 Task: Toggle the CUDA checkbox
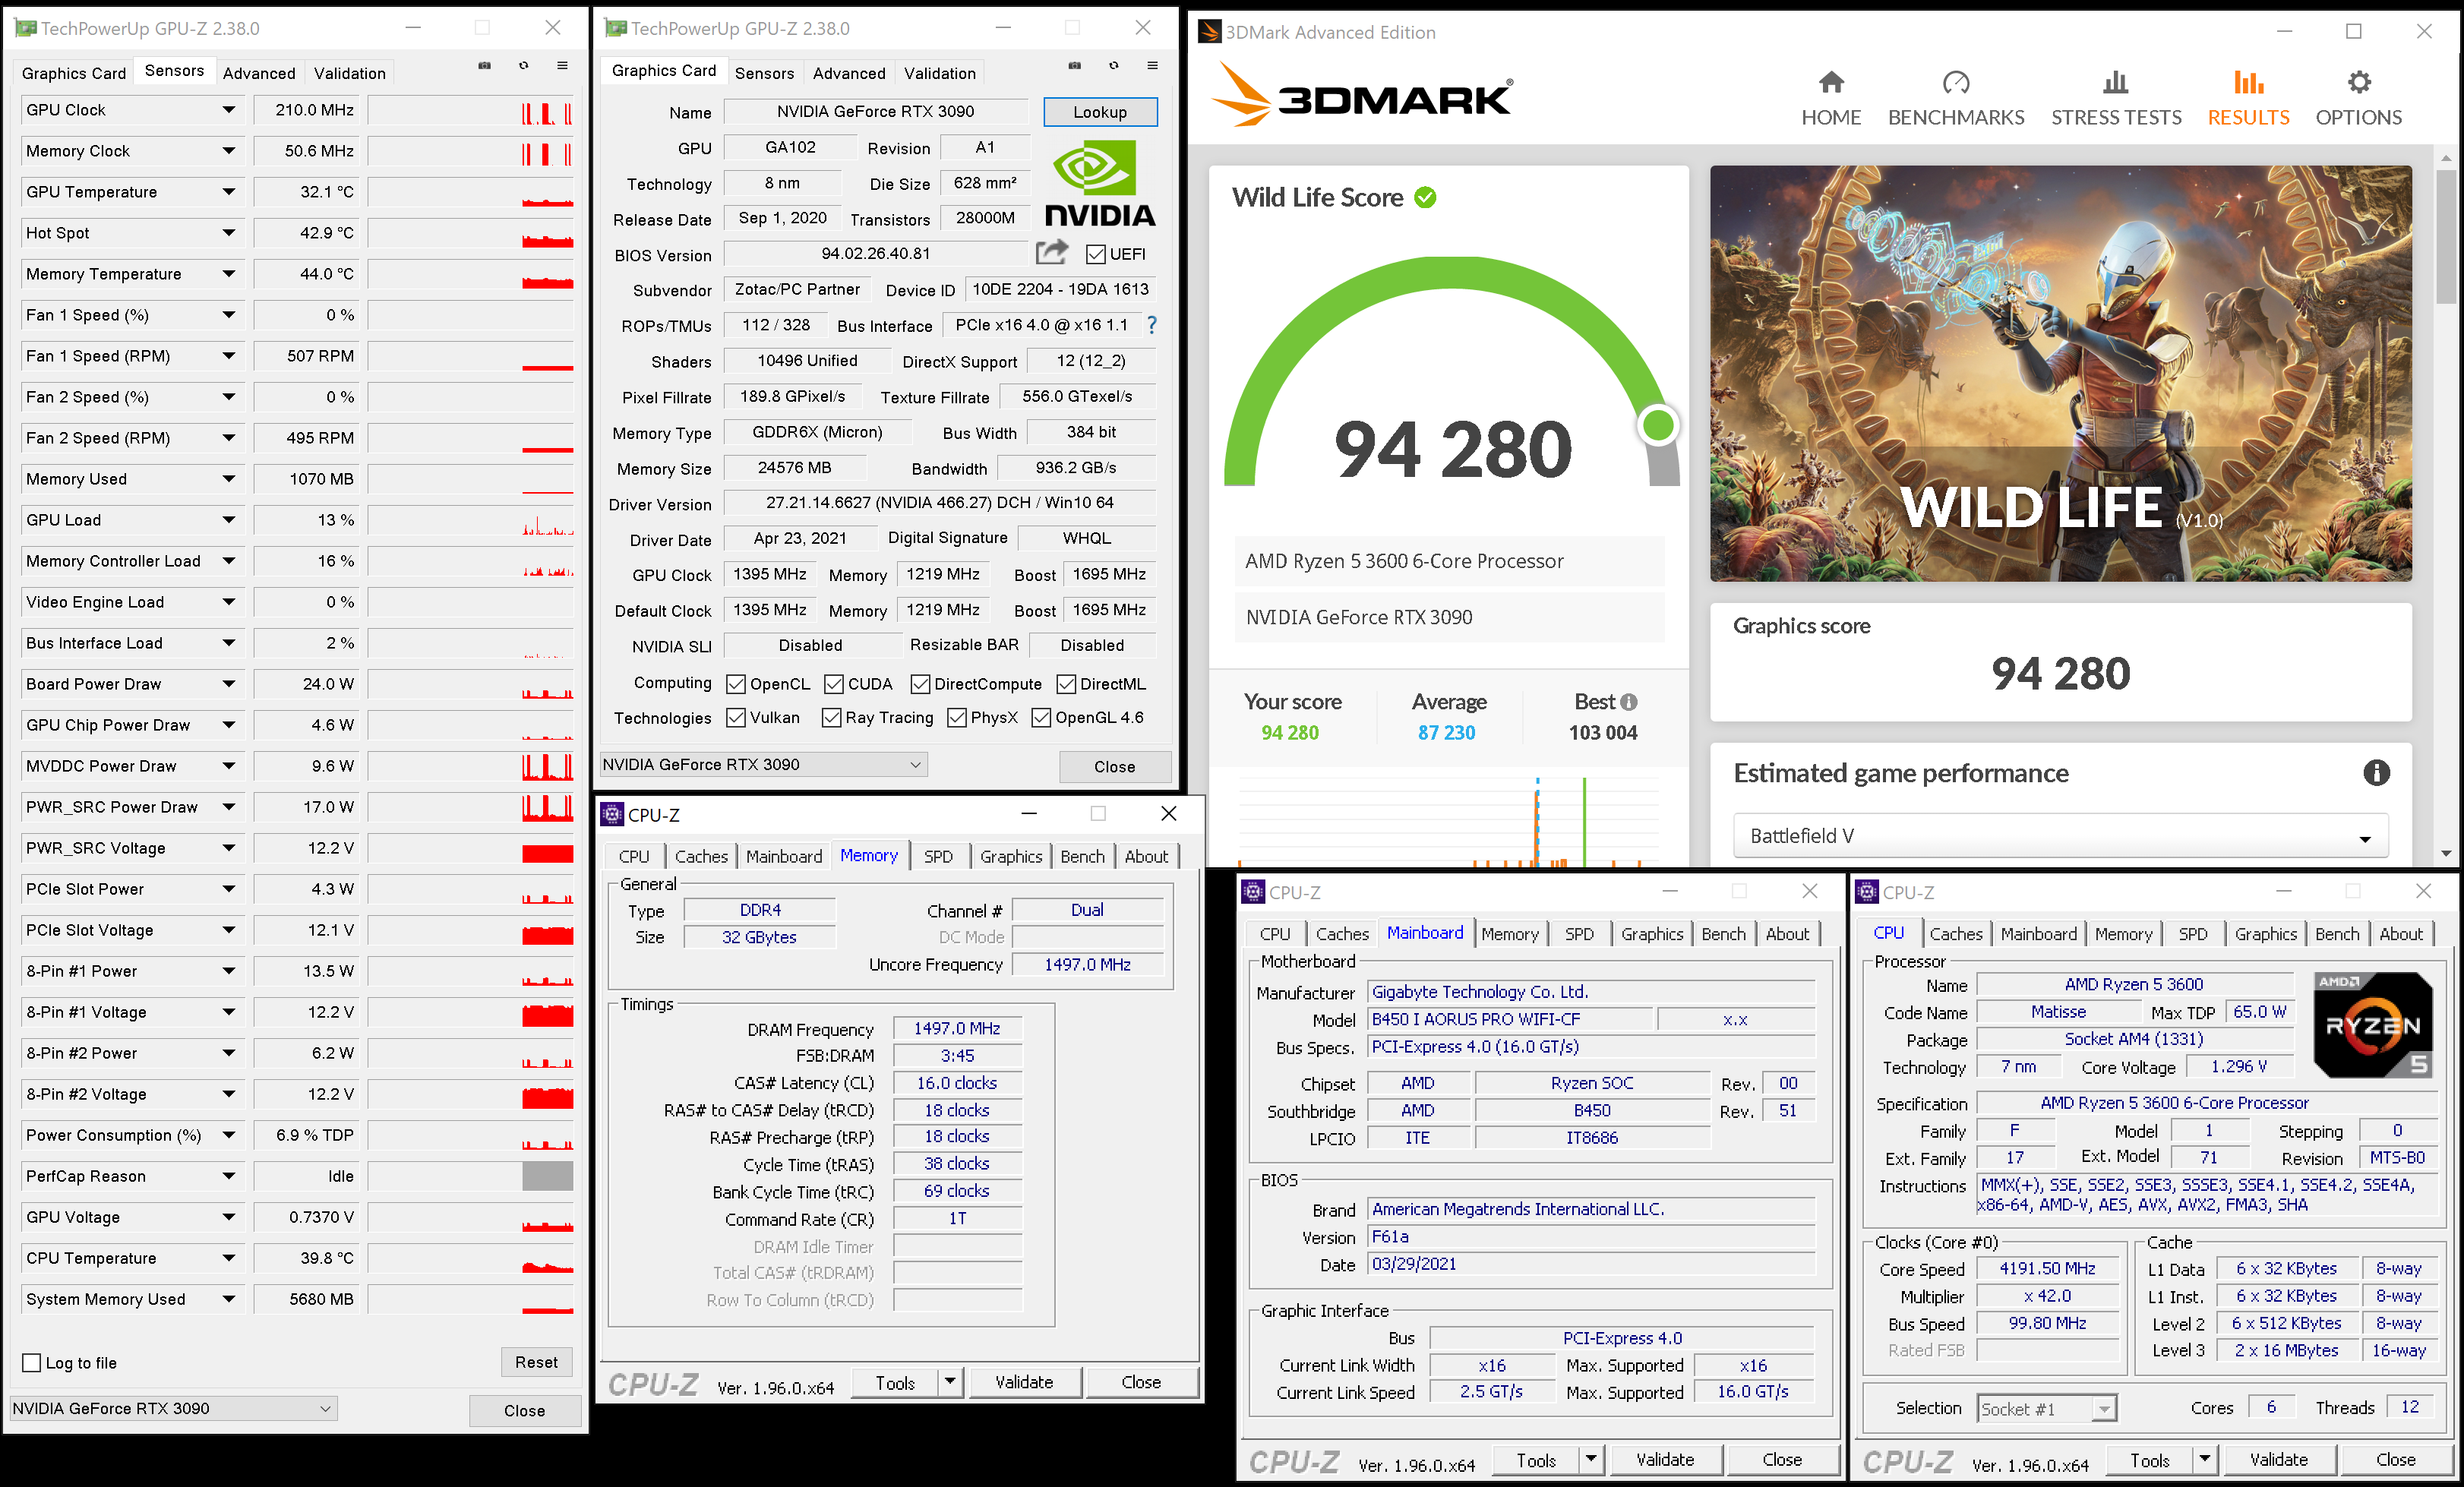coord(834,684)
